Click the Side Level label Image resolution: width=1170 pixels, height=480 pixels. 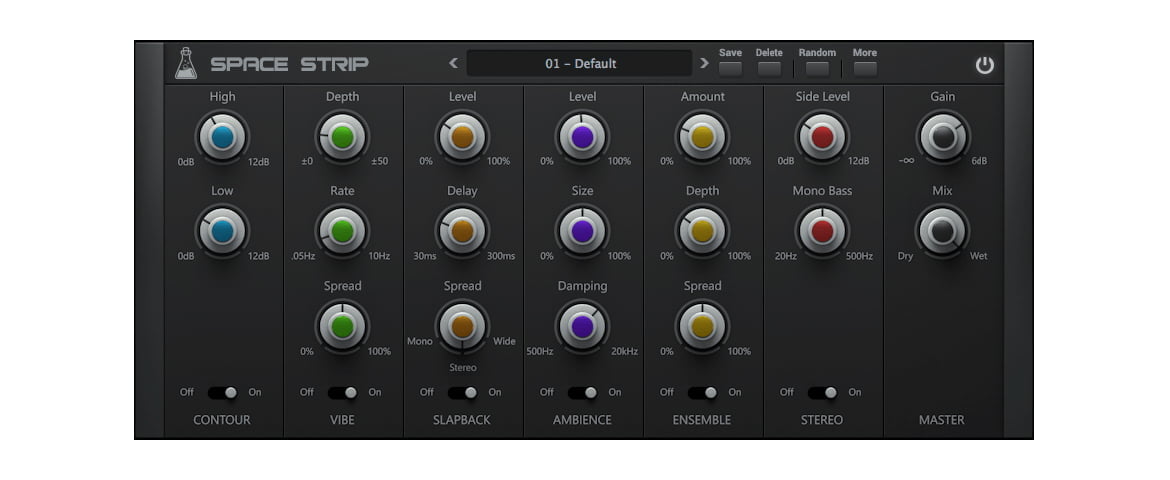coord(822,96)
